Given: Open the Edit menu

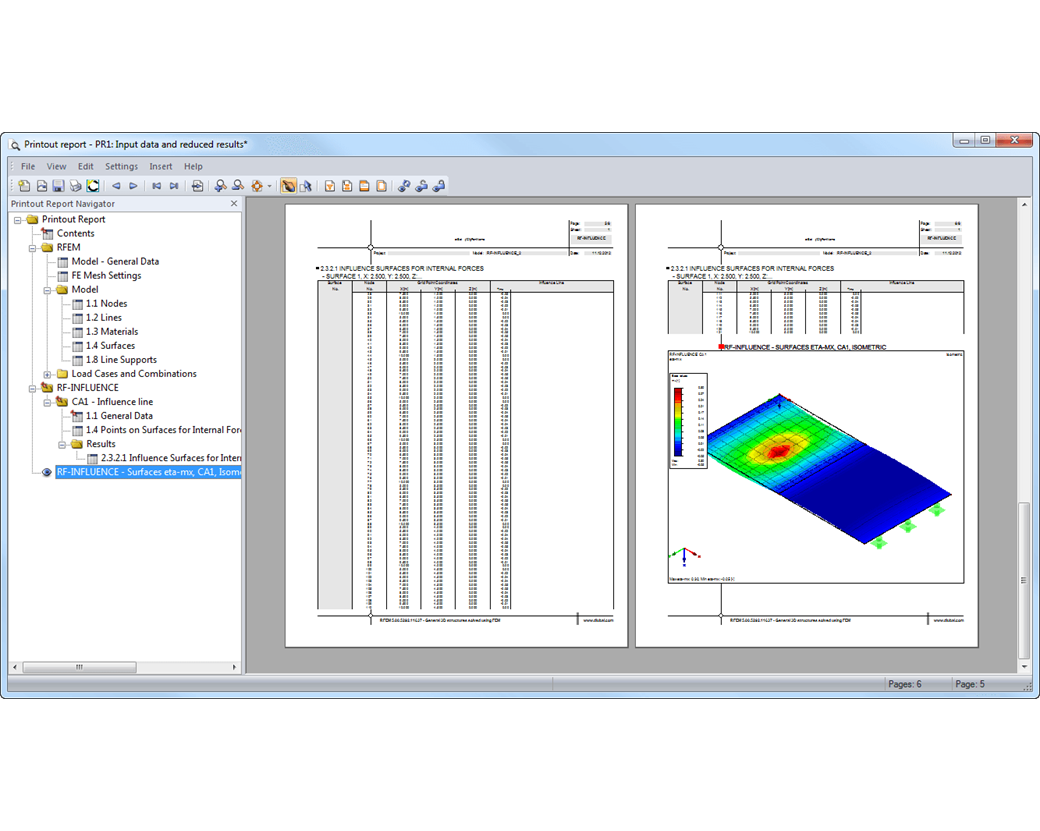Looking at the screenshot, I should tap(86, 166).
